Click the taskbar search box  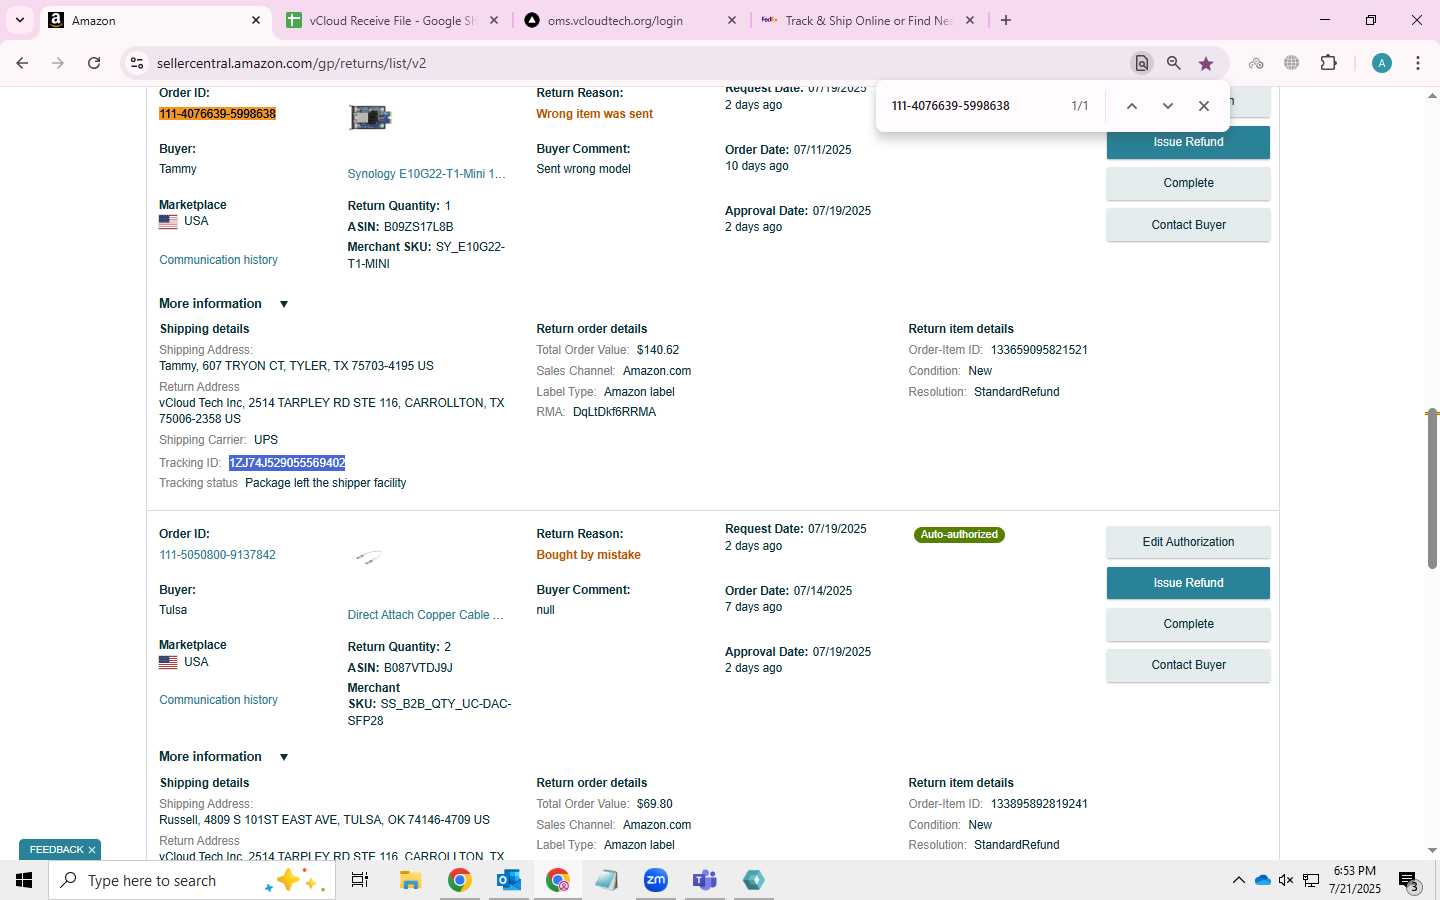point(190,880)
